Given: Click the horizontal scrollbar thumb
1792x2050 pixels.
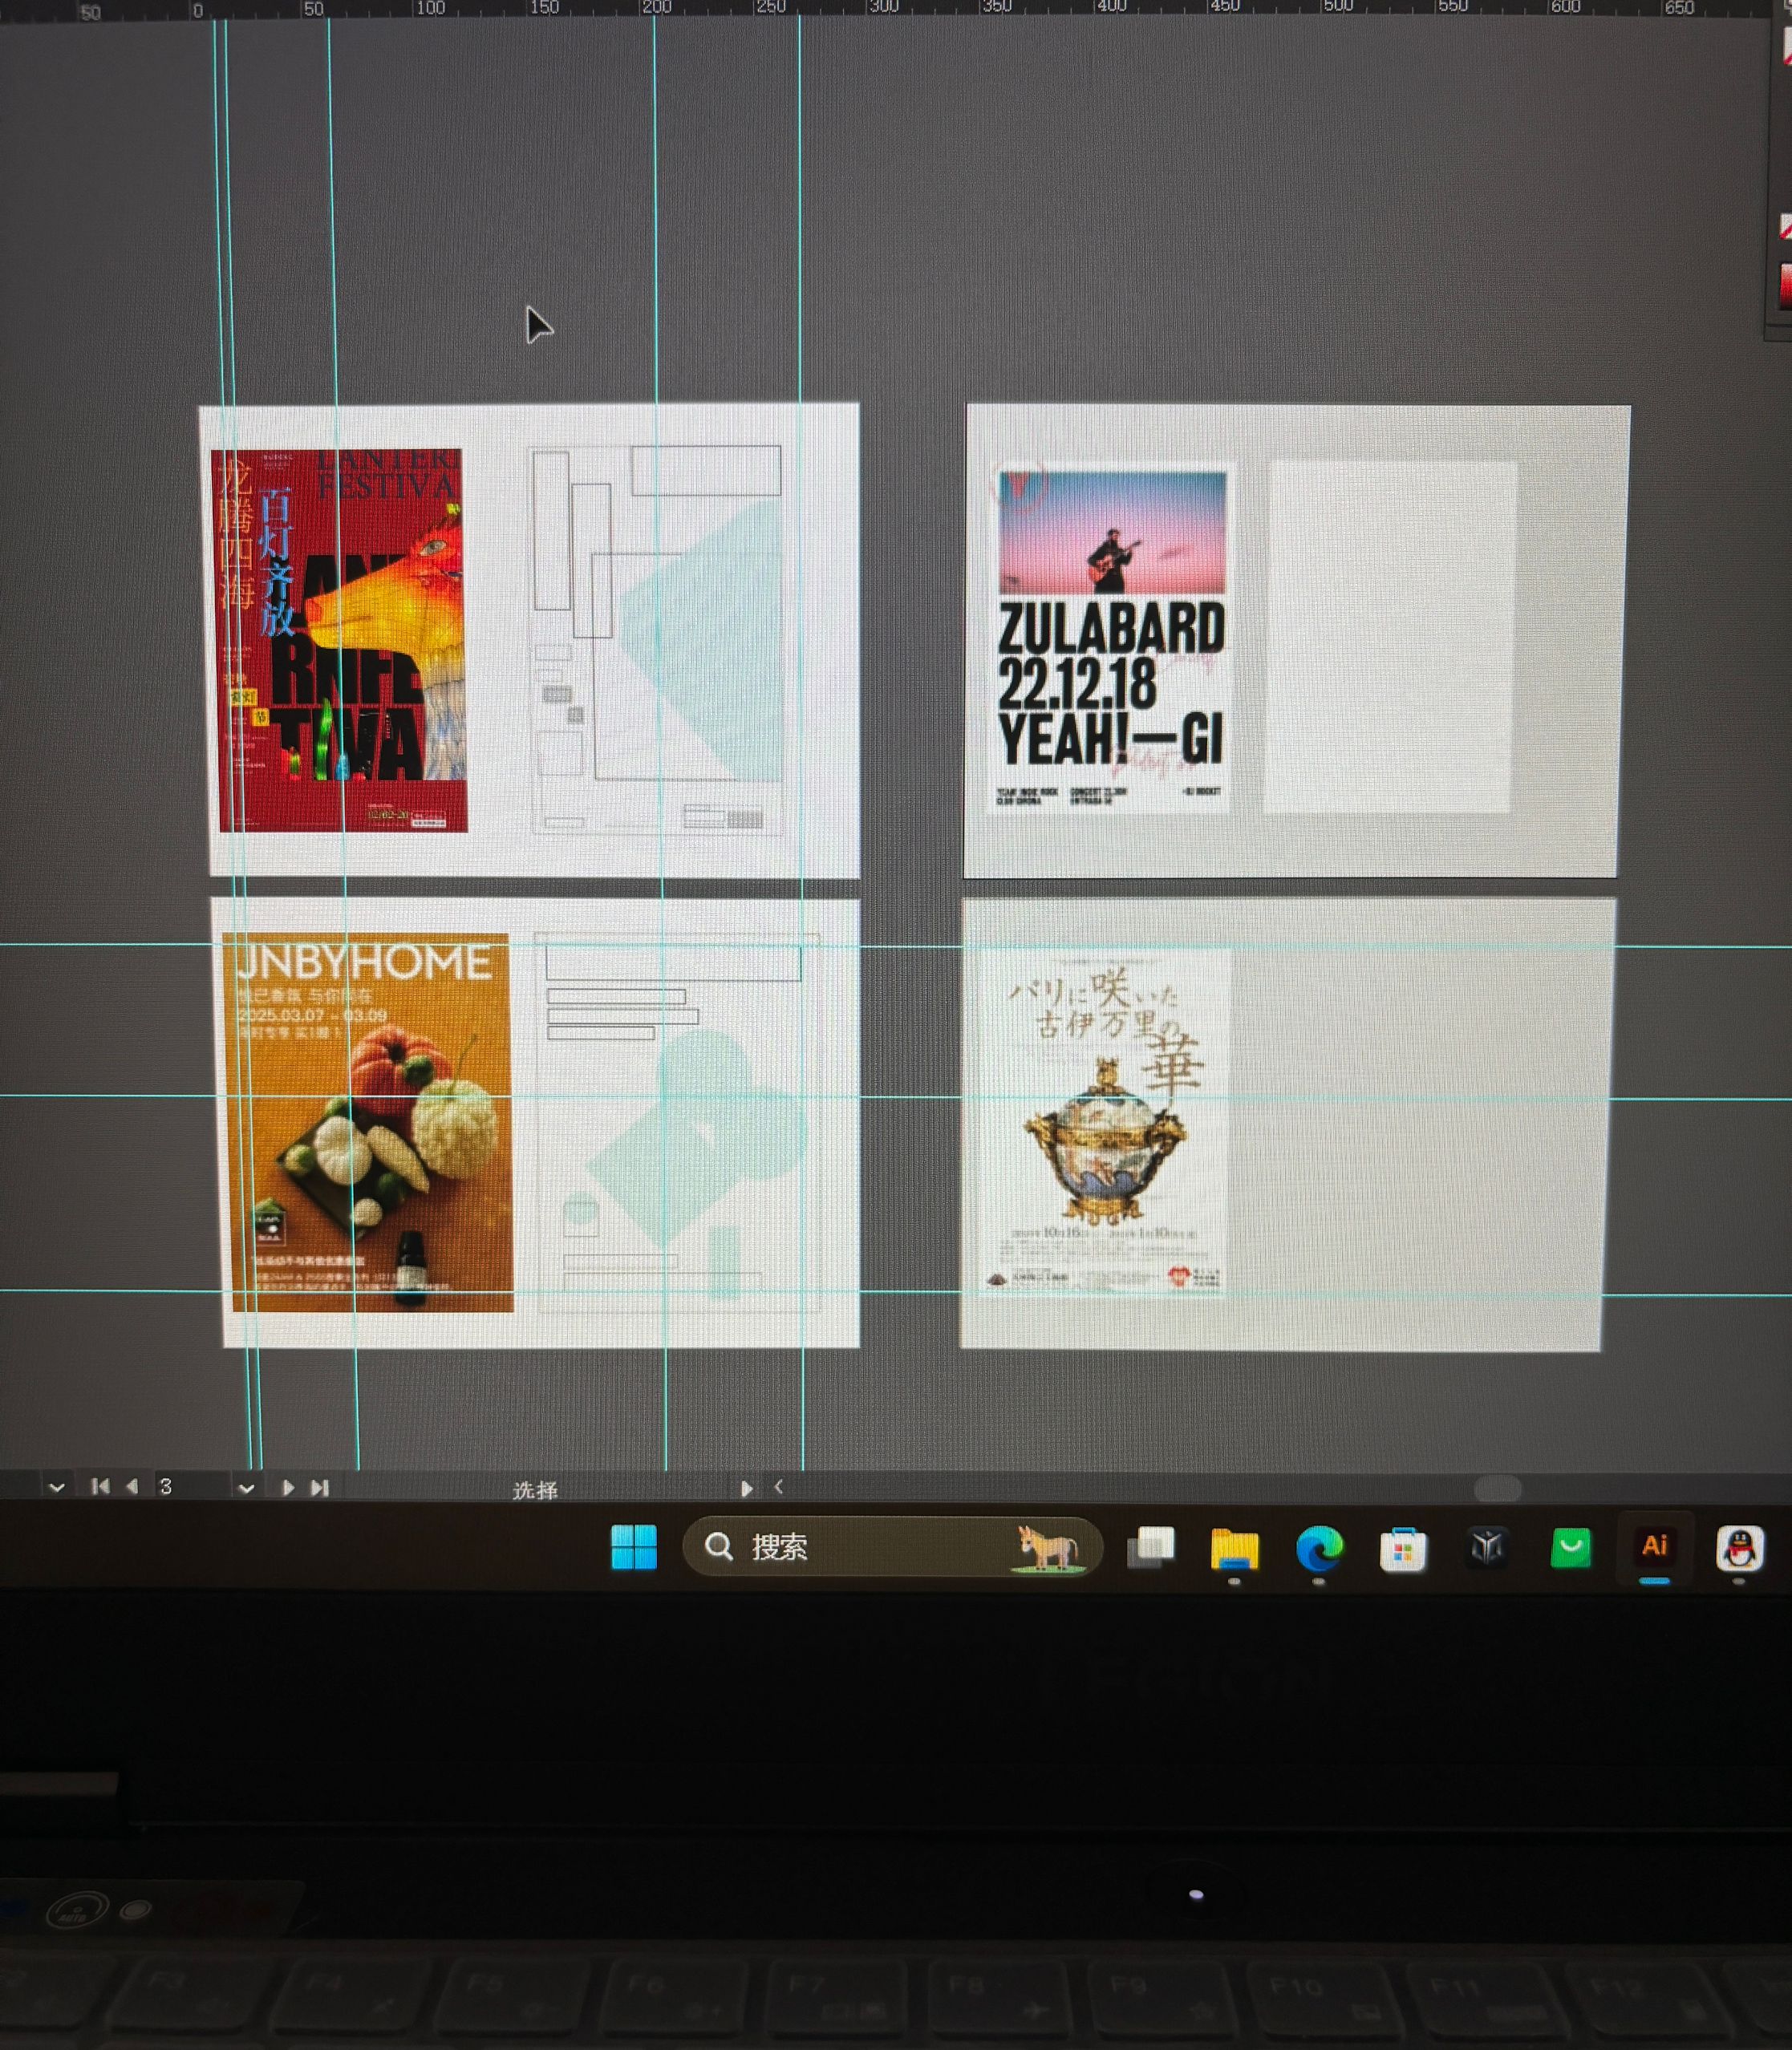Looking at the screenshot, I should [1497, 1489].
